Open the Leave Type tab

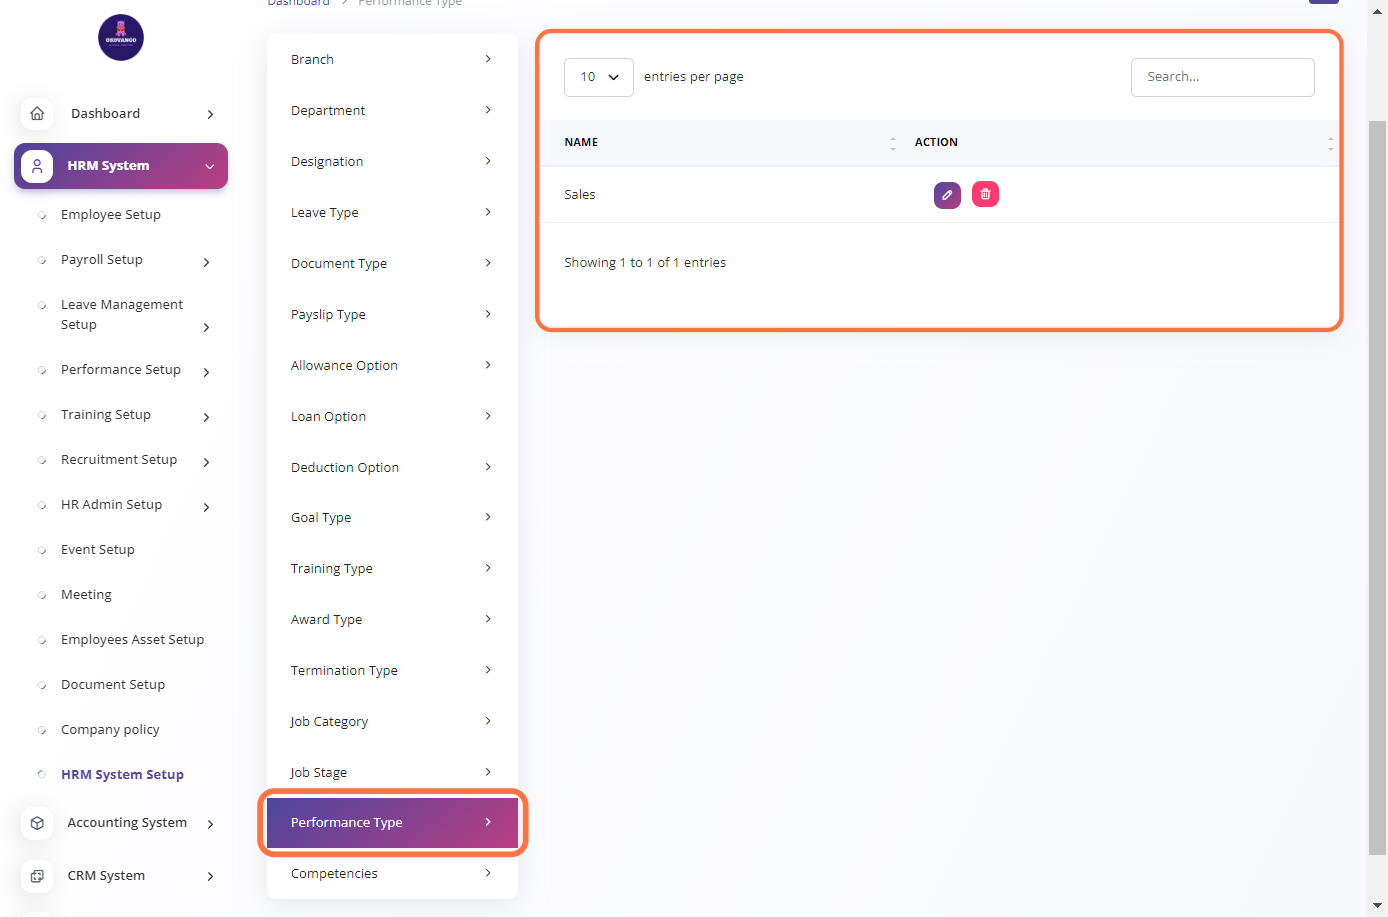pos(392,213)
